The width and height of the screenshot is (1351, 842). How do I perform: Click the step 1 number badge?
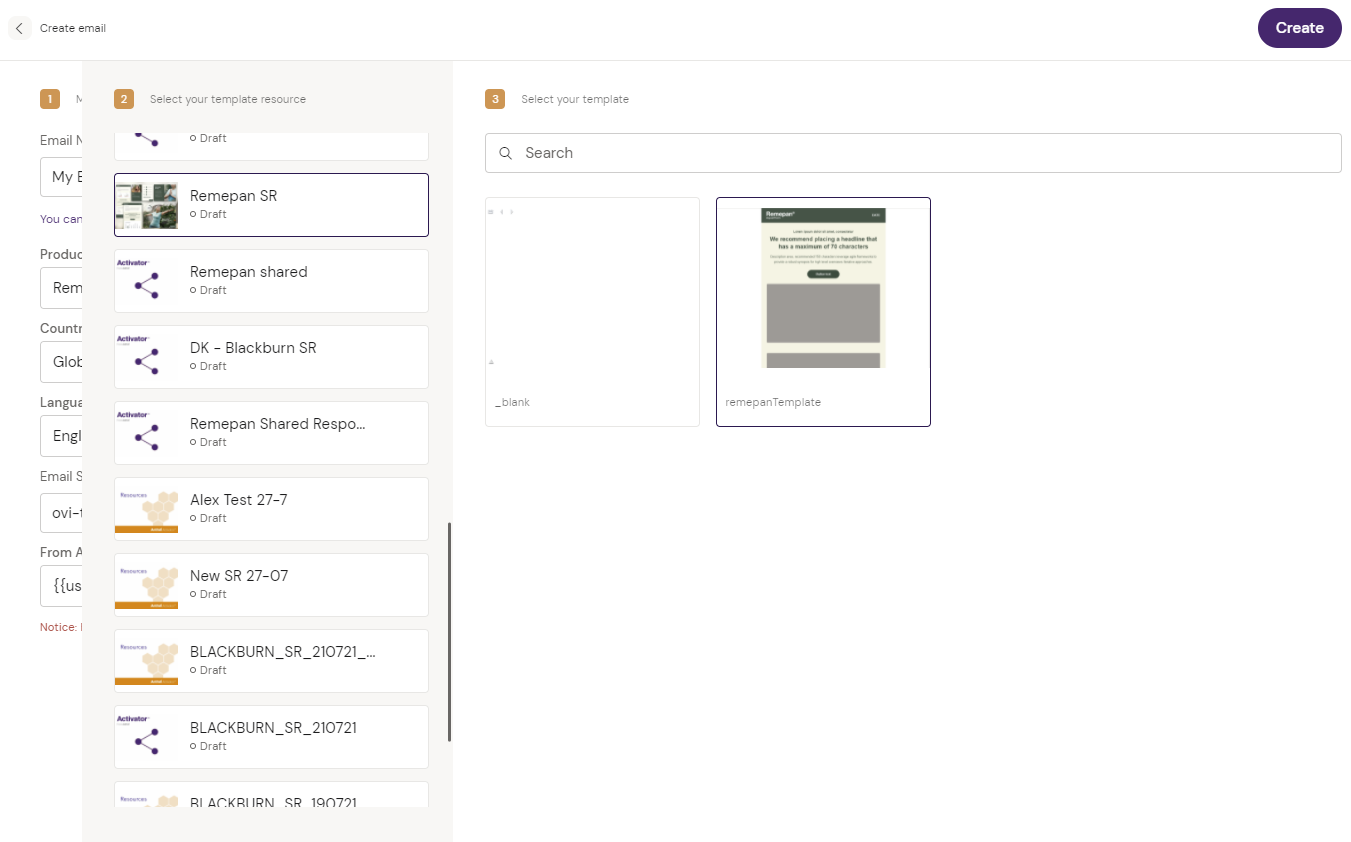(x=50, y=99)
